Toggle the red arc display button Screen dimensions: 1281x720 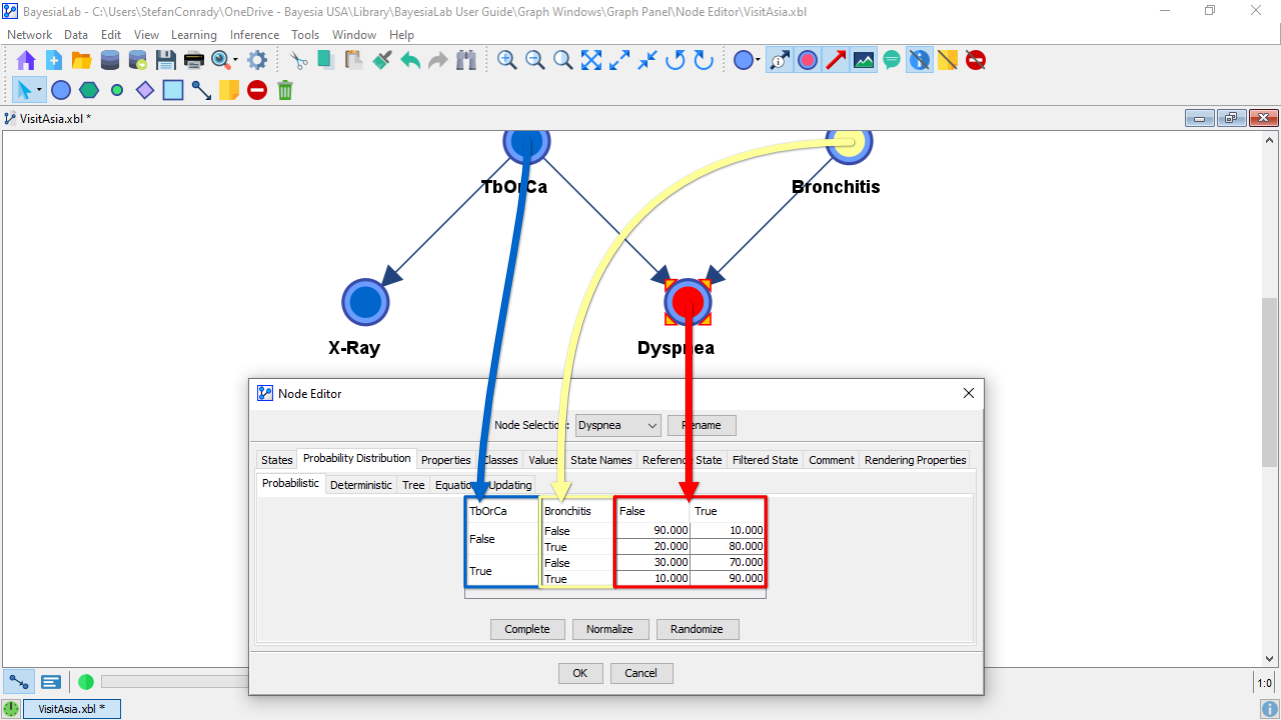coord(836,60)
